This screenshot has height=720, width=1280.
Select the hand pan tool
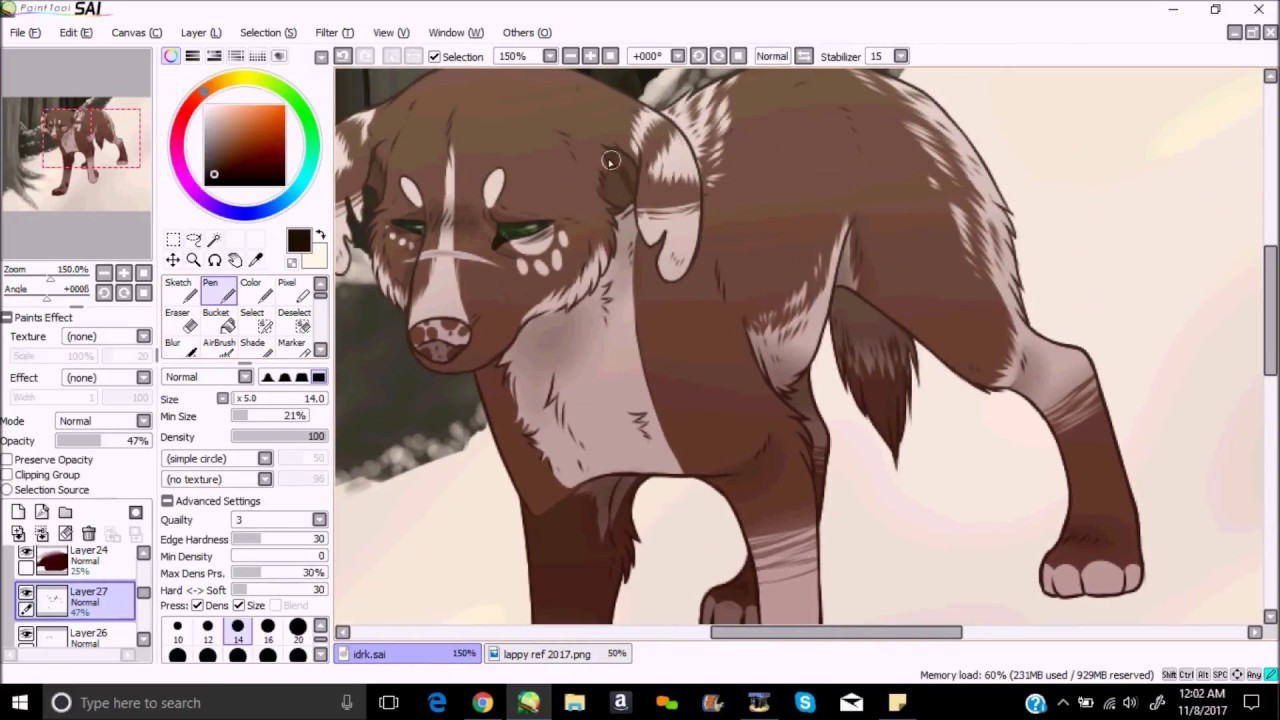[235, 260]
